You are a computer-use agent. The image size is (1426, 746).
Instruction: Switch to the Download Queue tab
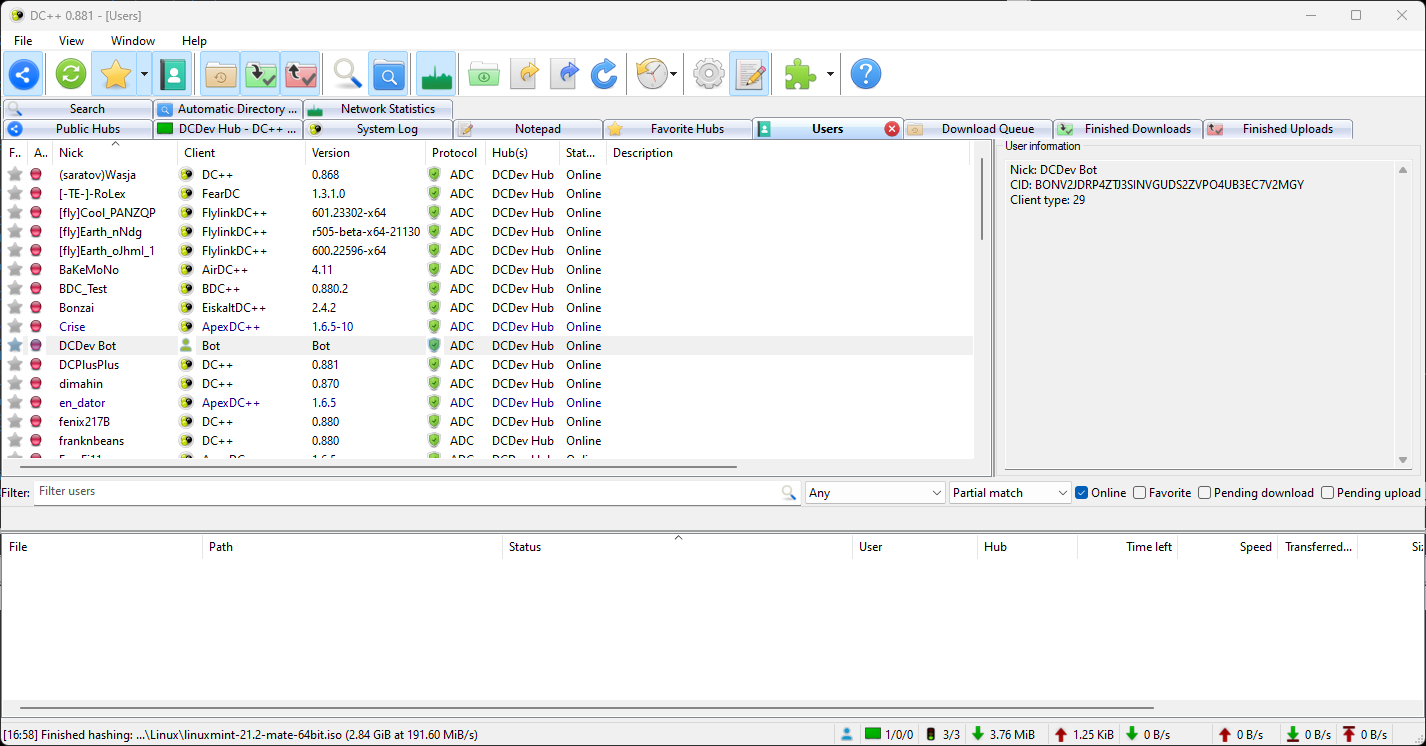[x=978, y=129]
